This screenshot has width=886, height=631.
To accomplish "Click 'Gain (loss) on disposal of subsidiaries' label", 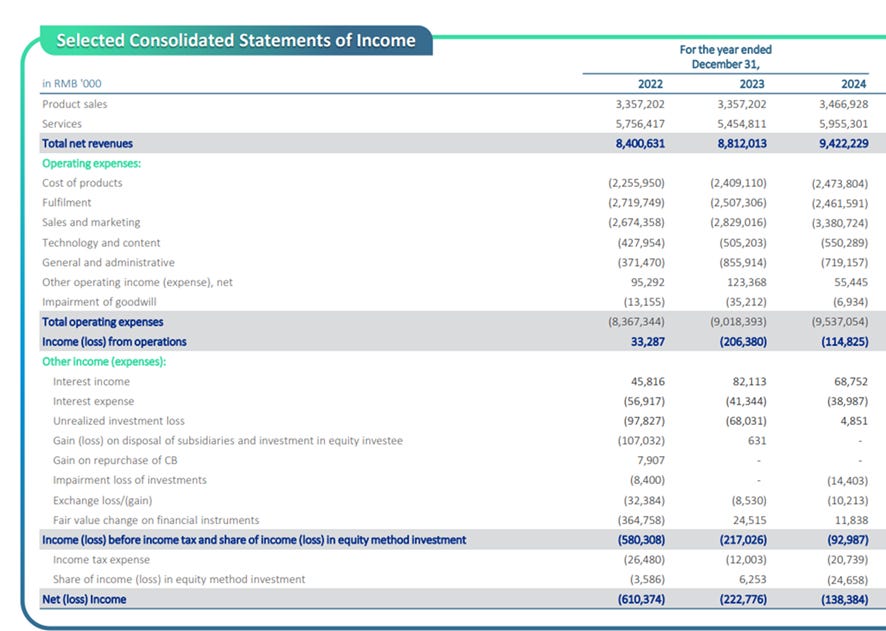I will click(x=228, y=441).
